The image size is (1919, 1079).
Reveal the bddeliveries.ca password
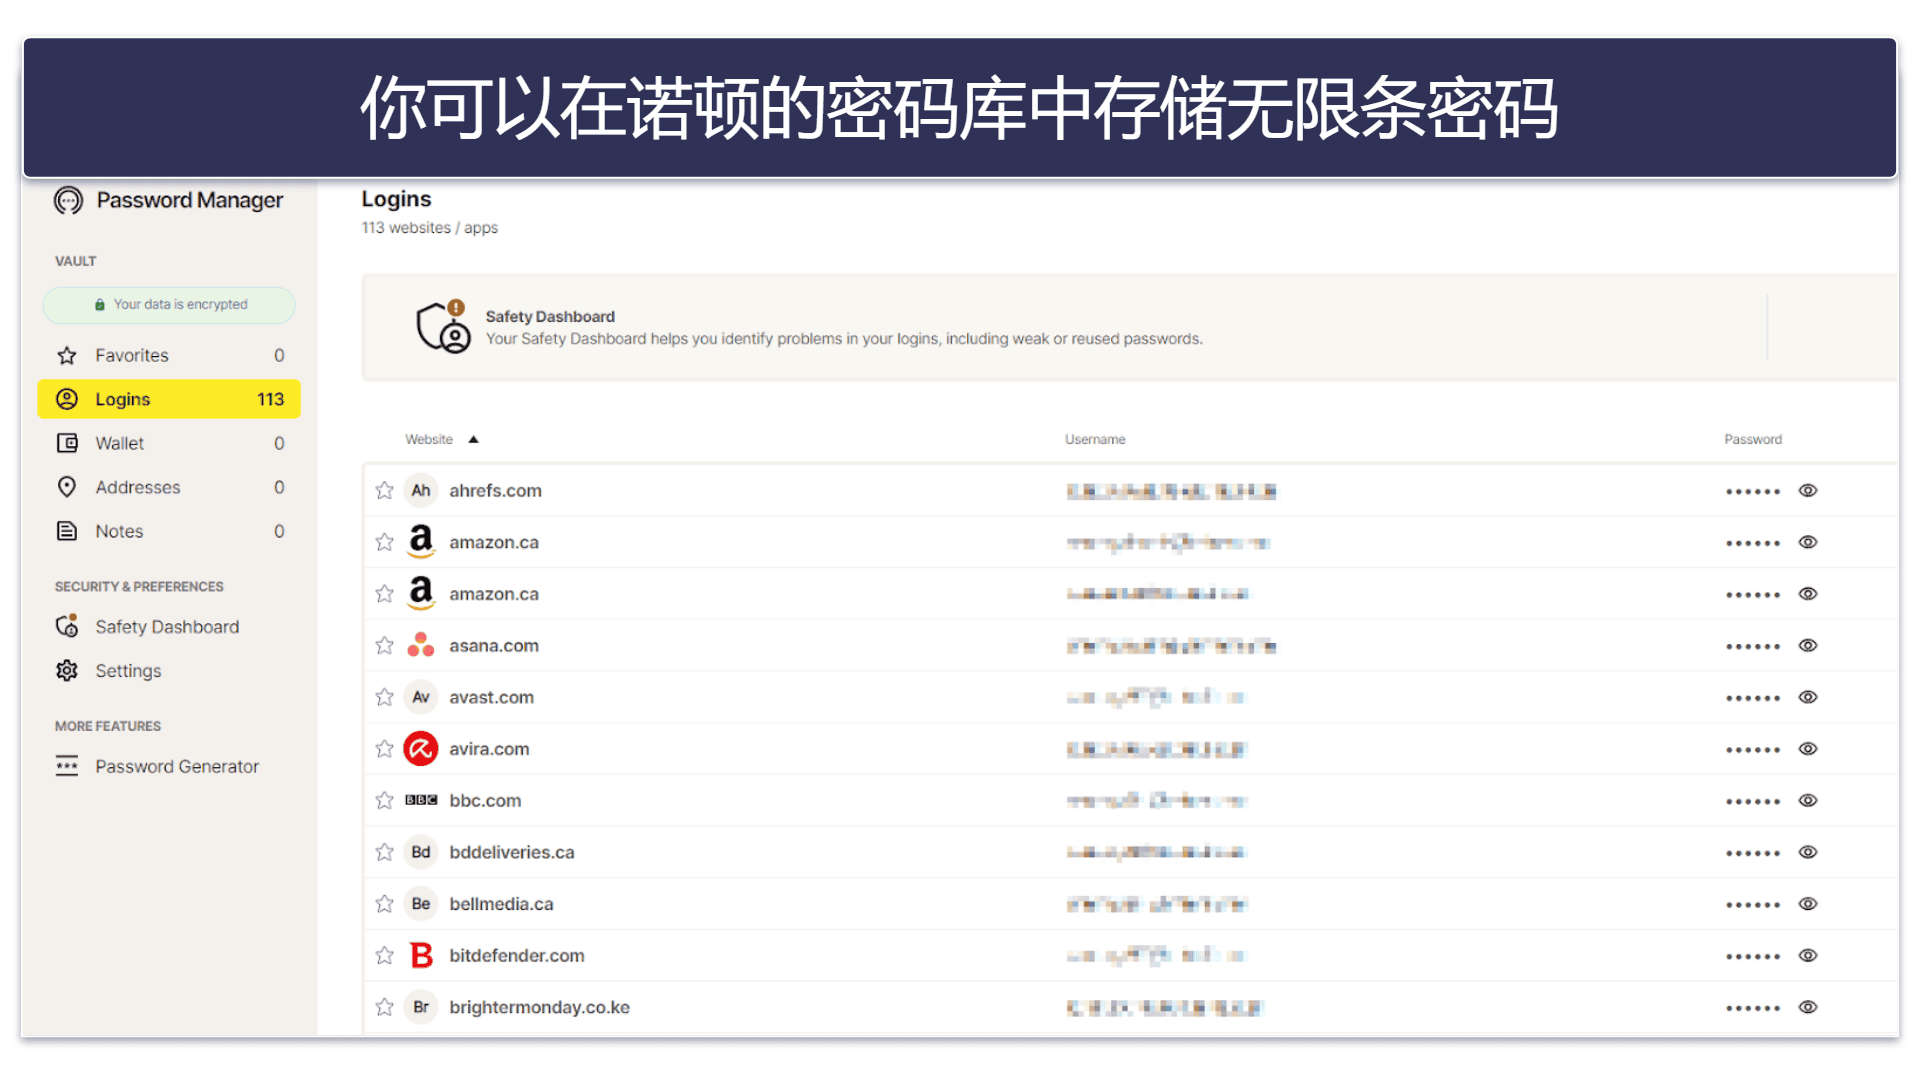pos(1808,853)
